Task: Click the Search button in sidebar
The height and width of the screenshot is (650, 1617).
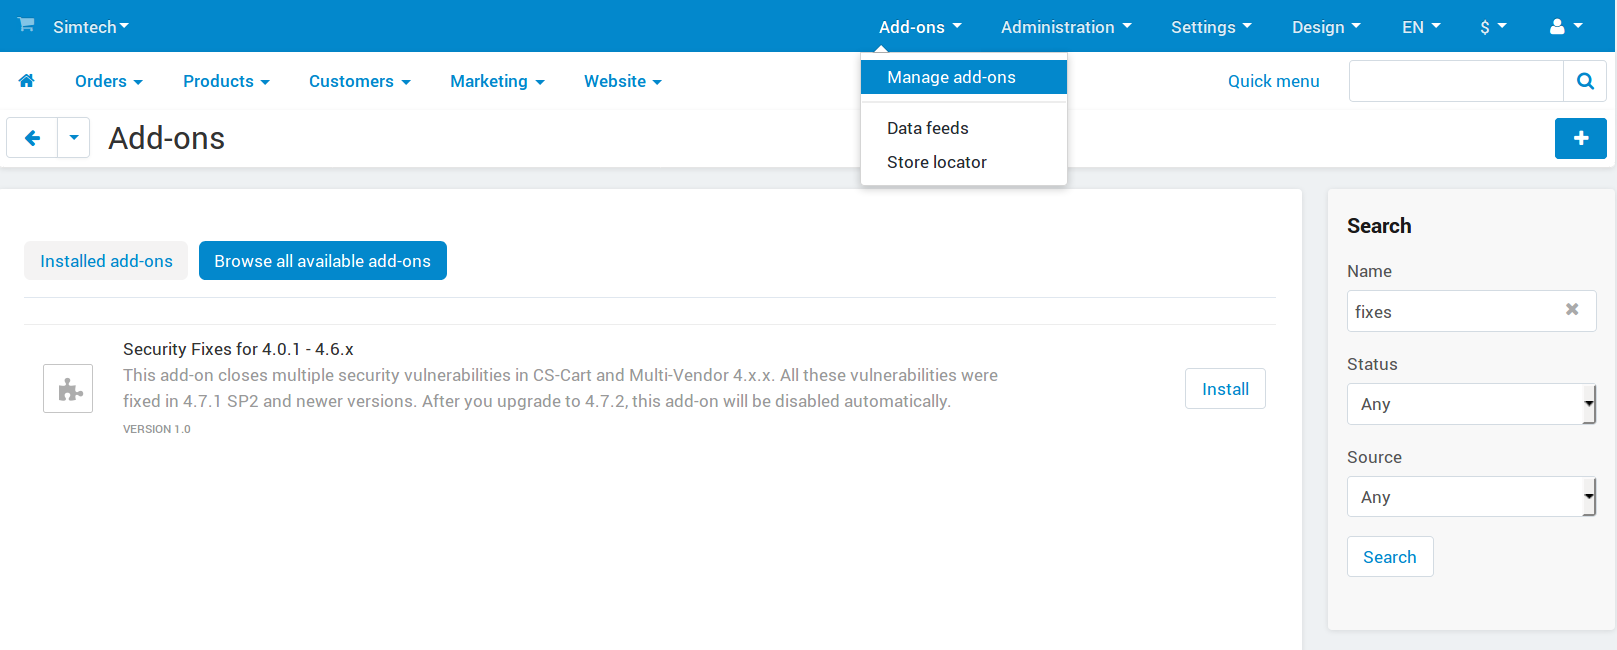Action: [1390, 557]
